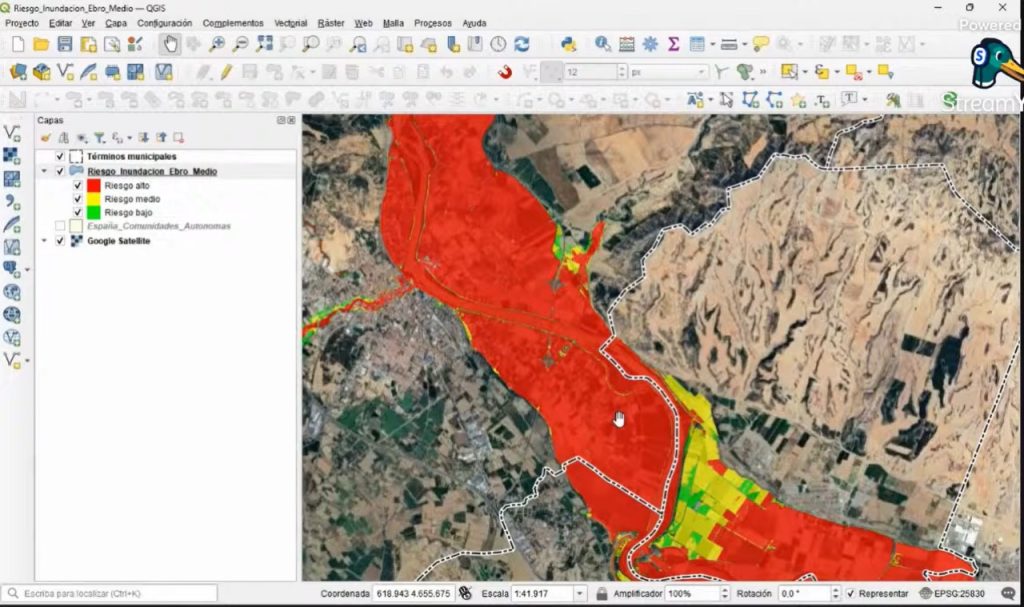
Task: Open the Ráster menu
Action: point(331,23)
